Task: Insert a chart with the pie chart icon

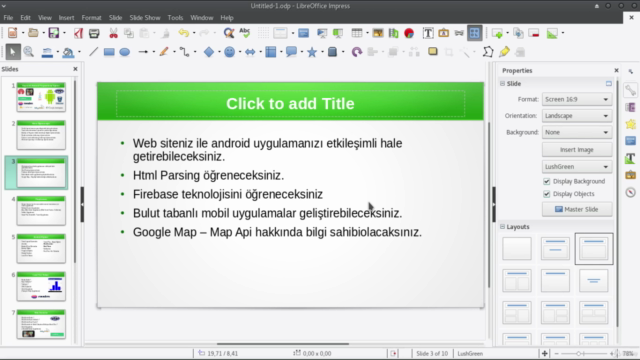Action: (409, 33)
